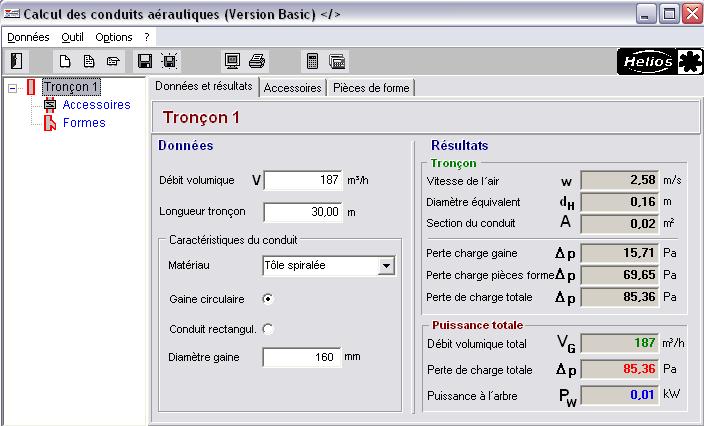Select Accessoires in the tree
This screenshot has height=426, width=704.
97,105
